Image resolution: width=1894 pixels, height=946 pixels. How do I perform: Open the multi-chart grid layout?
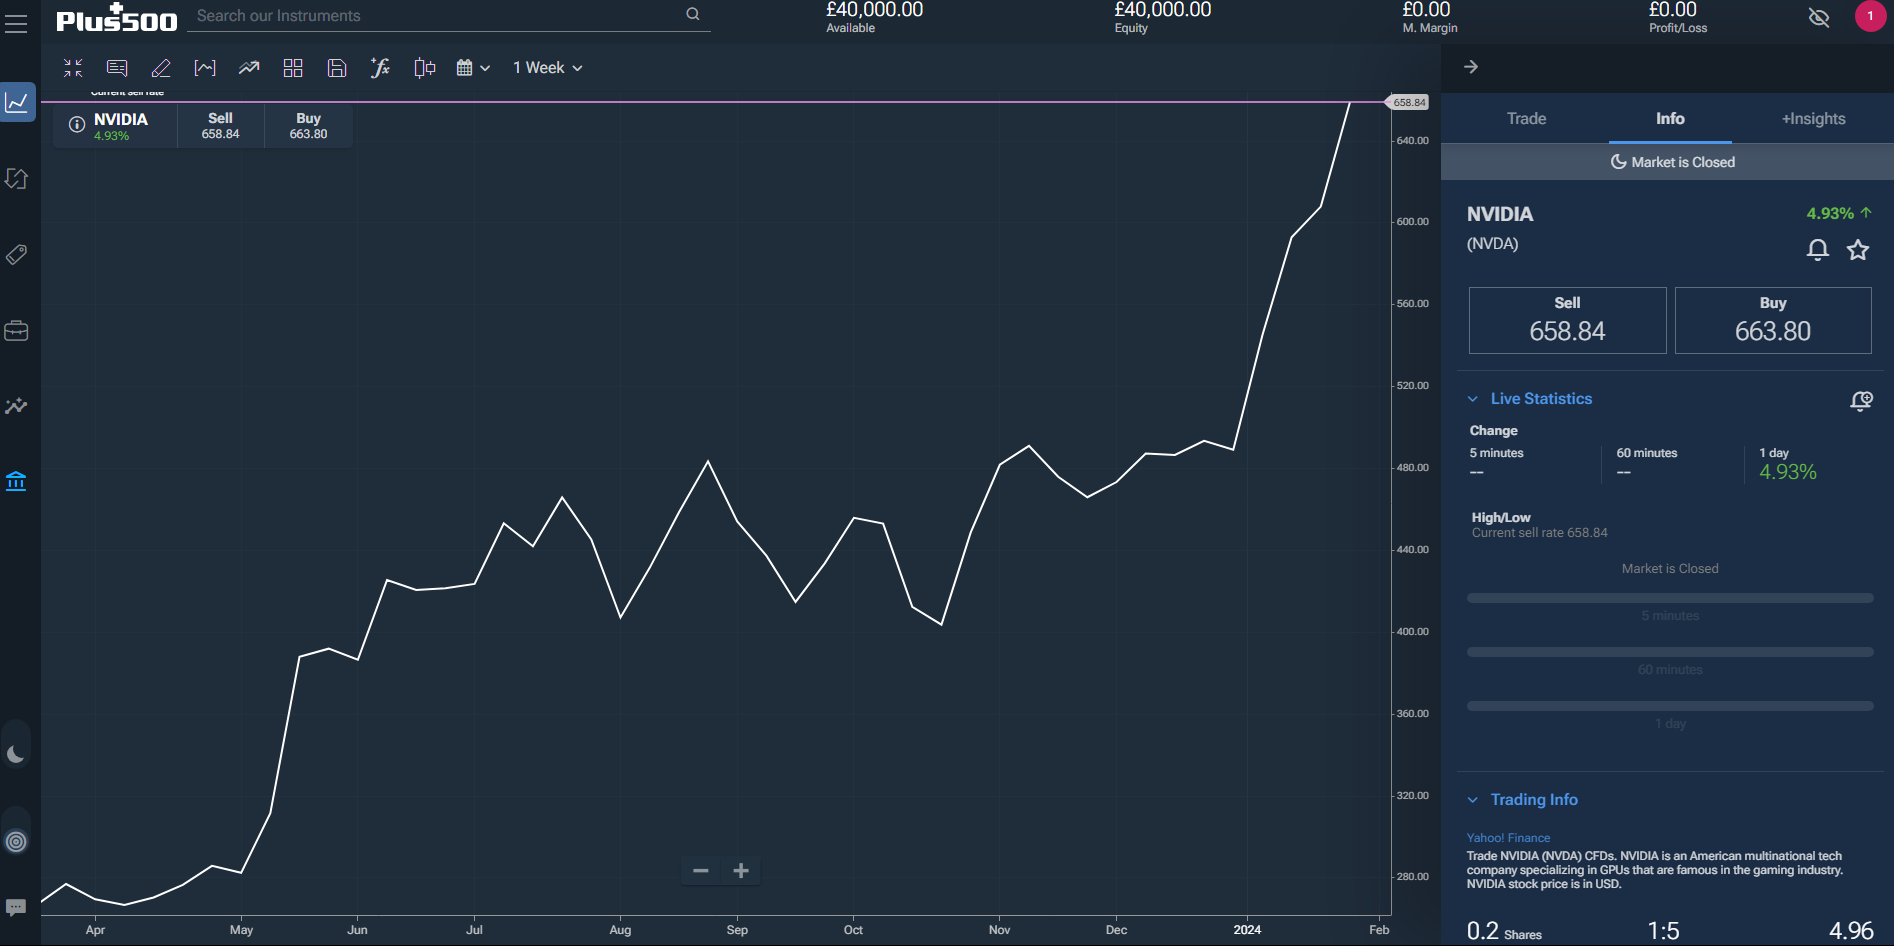coord(293,67)
